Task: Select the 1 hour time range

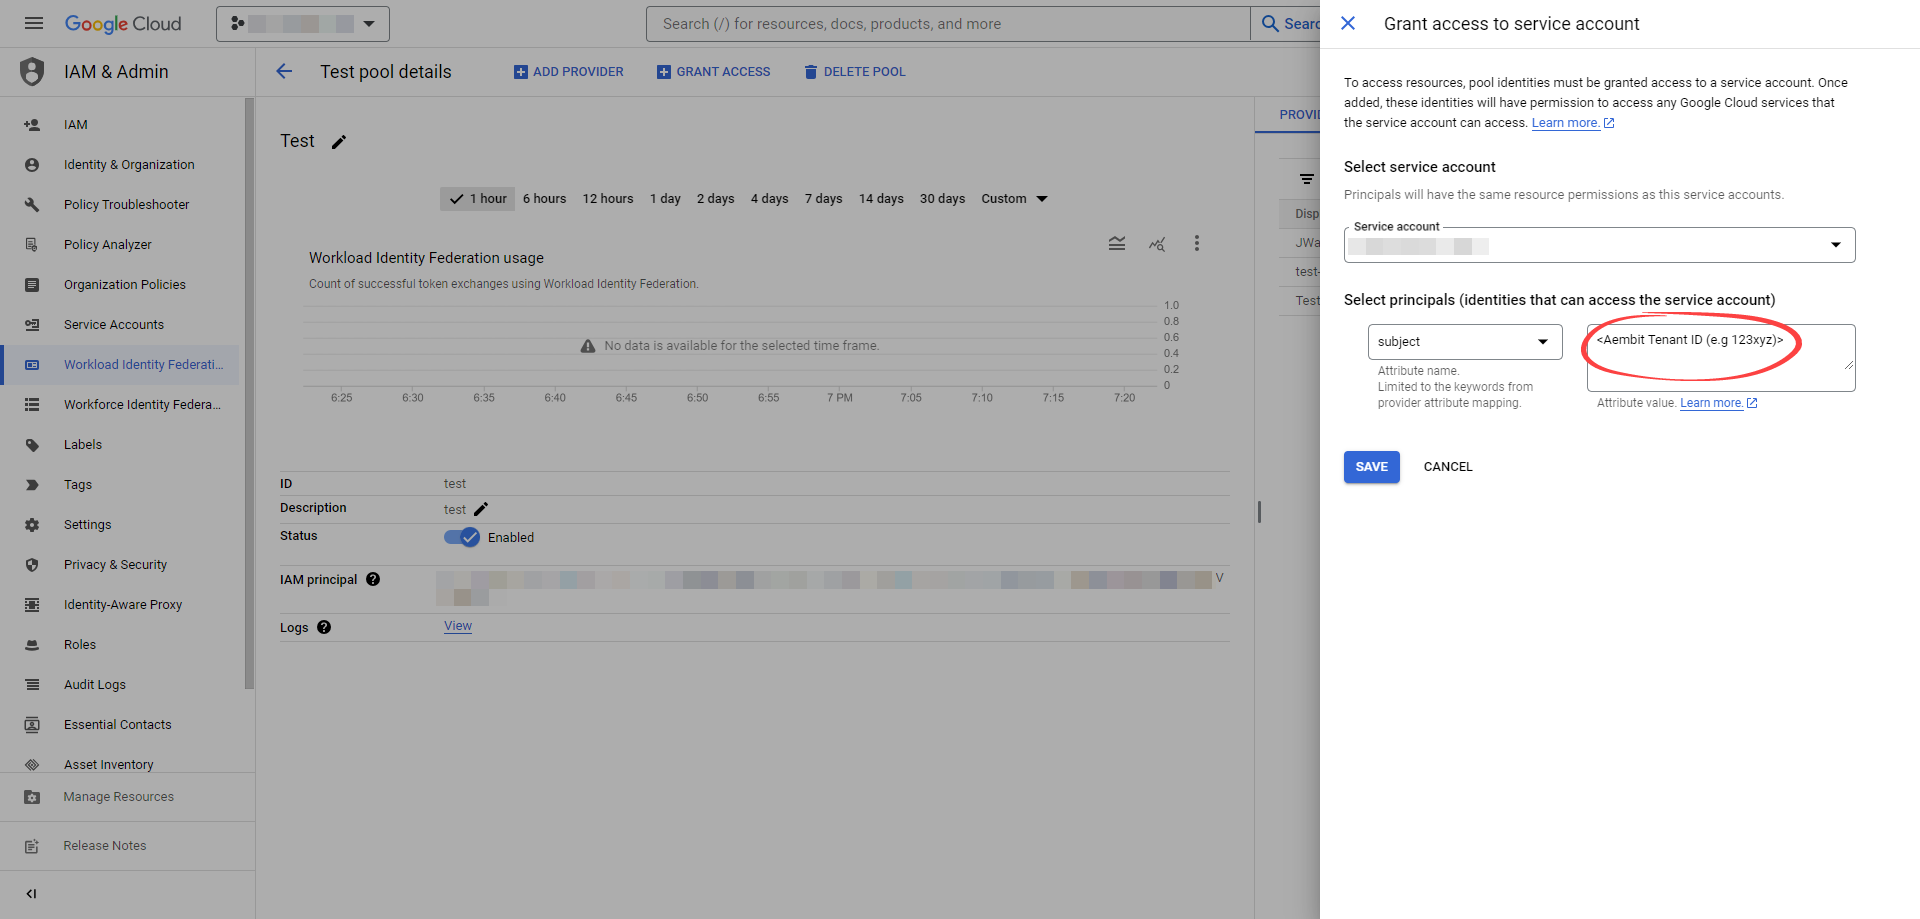Action: point(478,199)
